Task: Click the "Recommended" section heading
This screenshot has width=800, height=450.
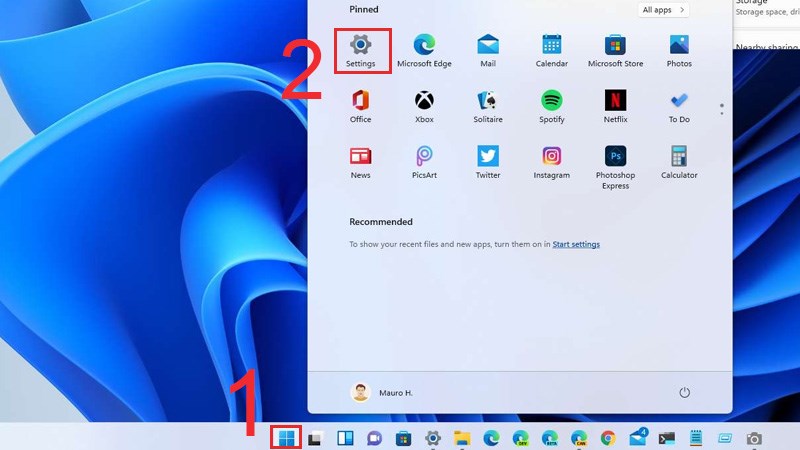Action: (x=381, y=222)
